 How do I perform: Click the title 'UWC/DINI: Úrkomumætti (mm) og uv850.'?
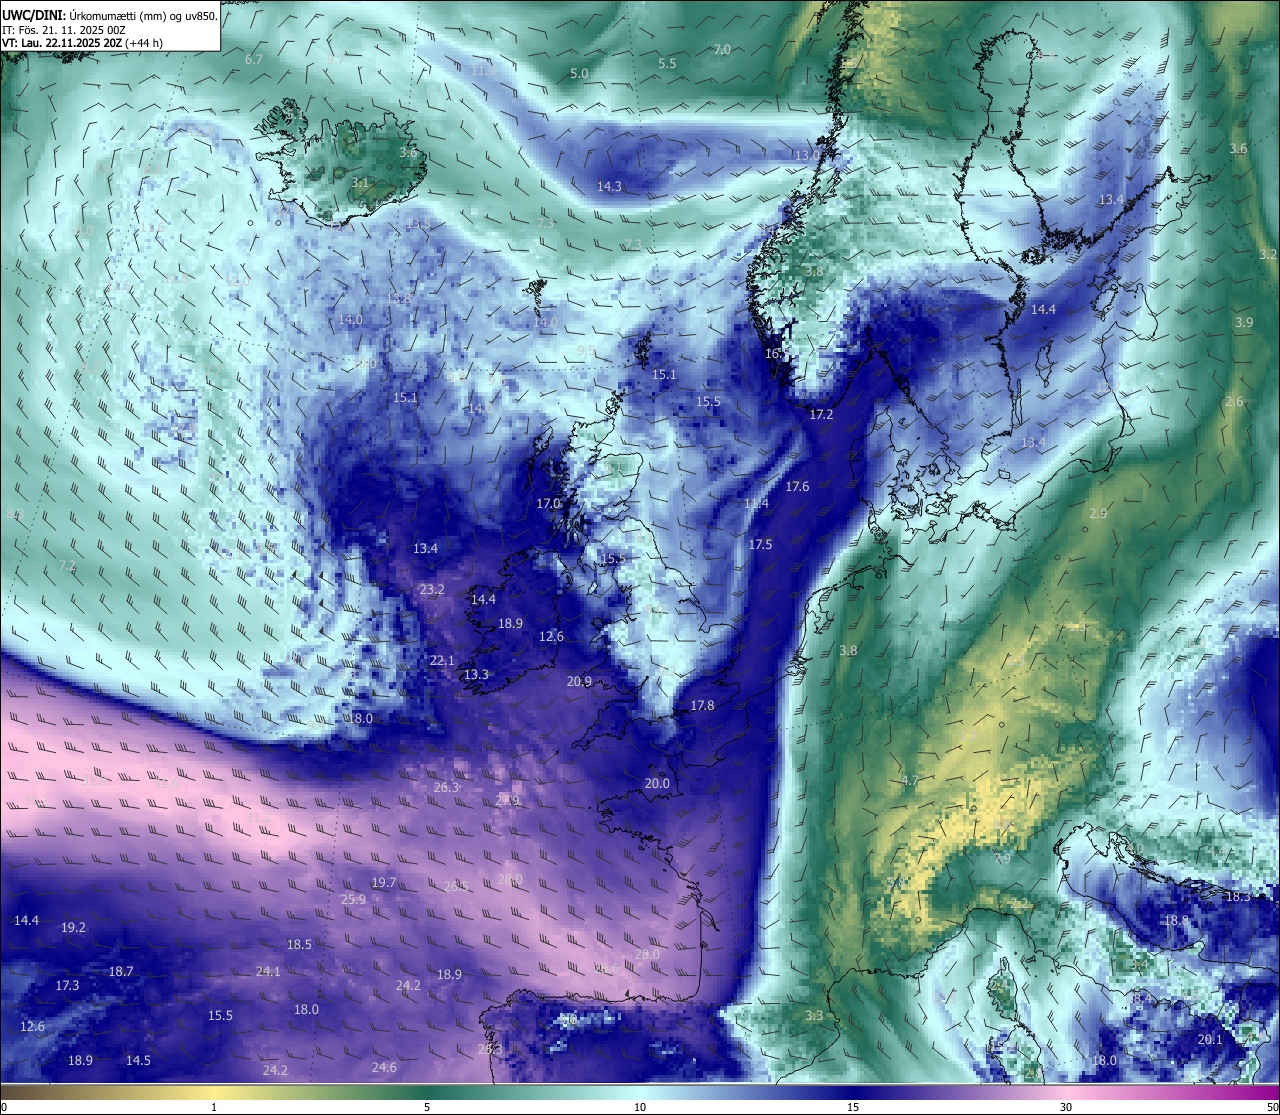tap(110, 15)
